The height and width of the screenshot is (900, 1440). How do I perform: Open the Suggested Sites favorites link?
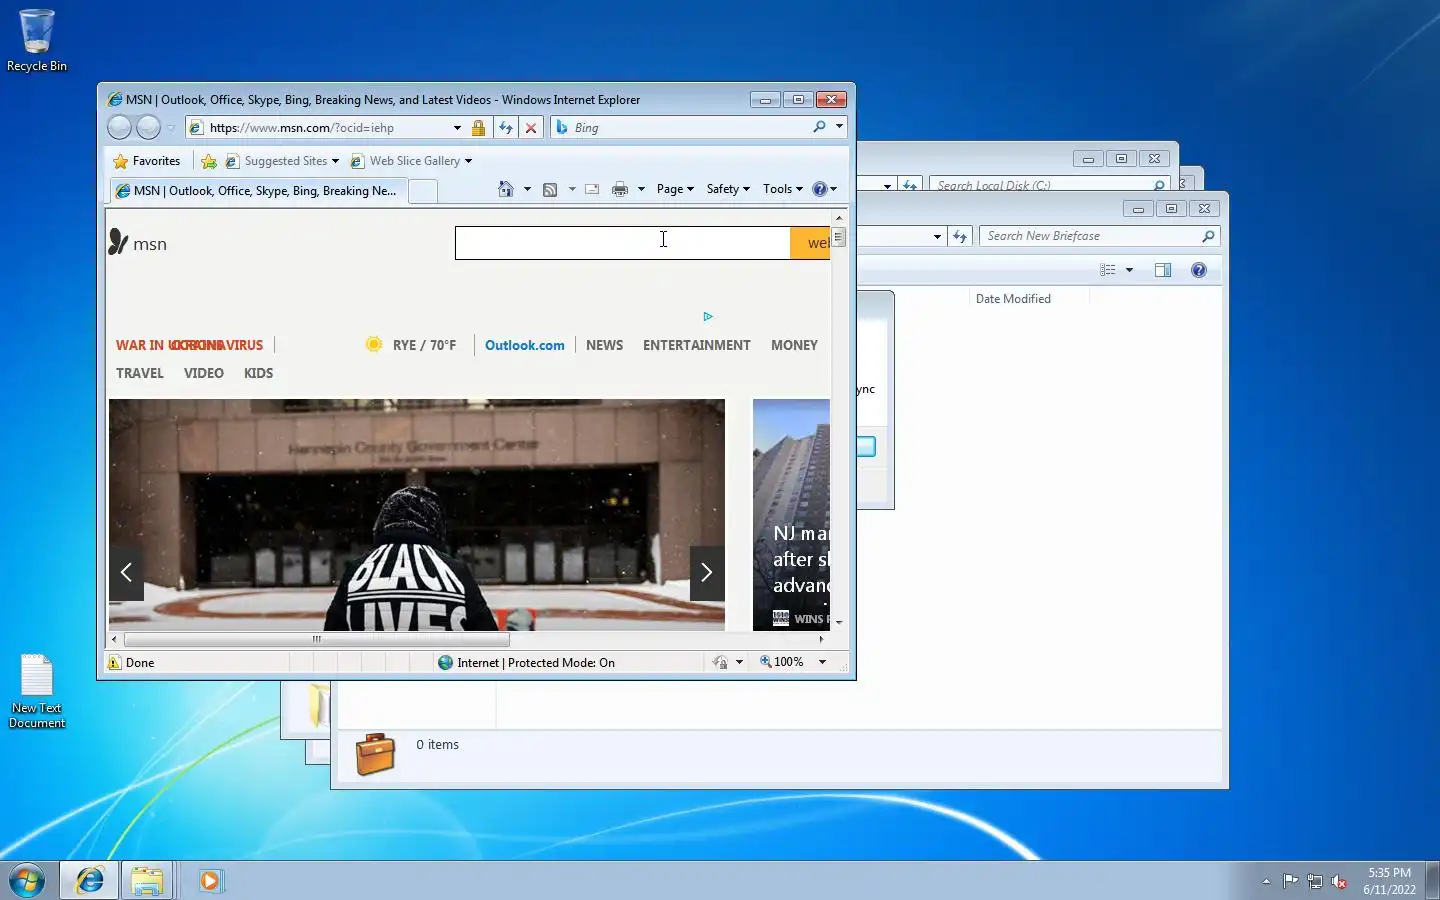(282, 161)
